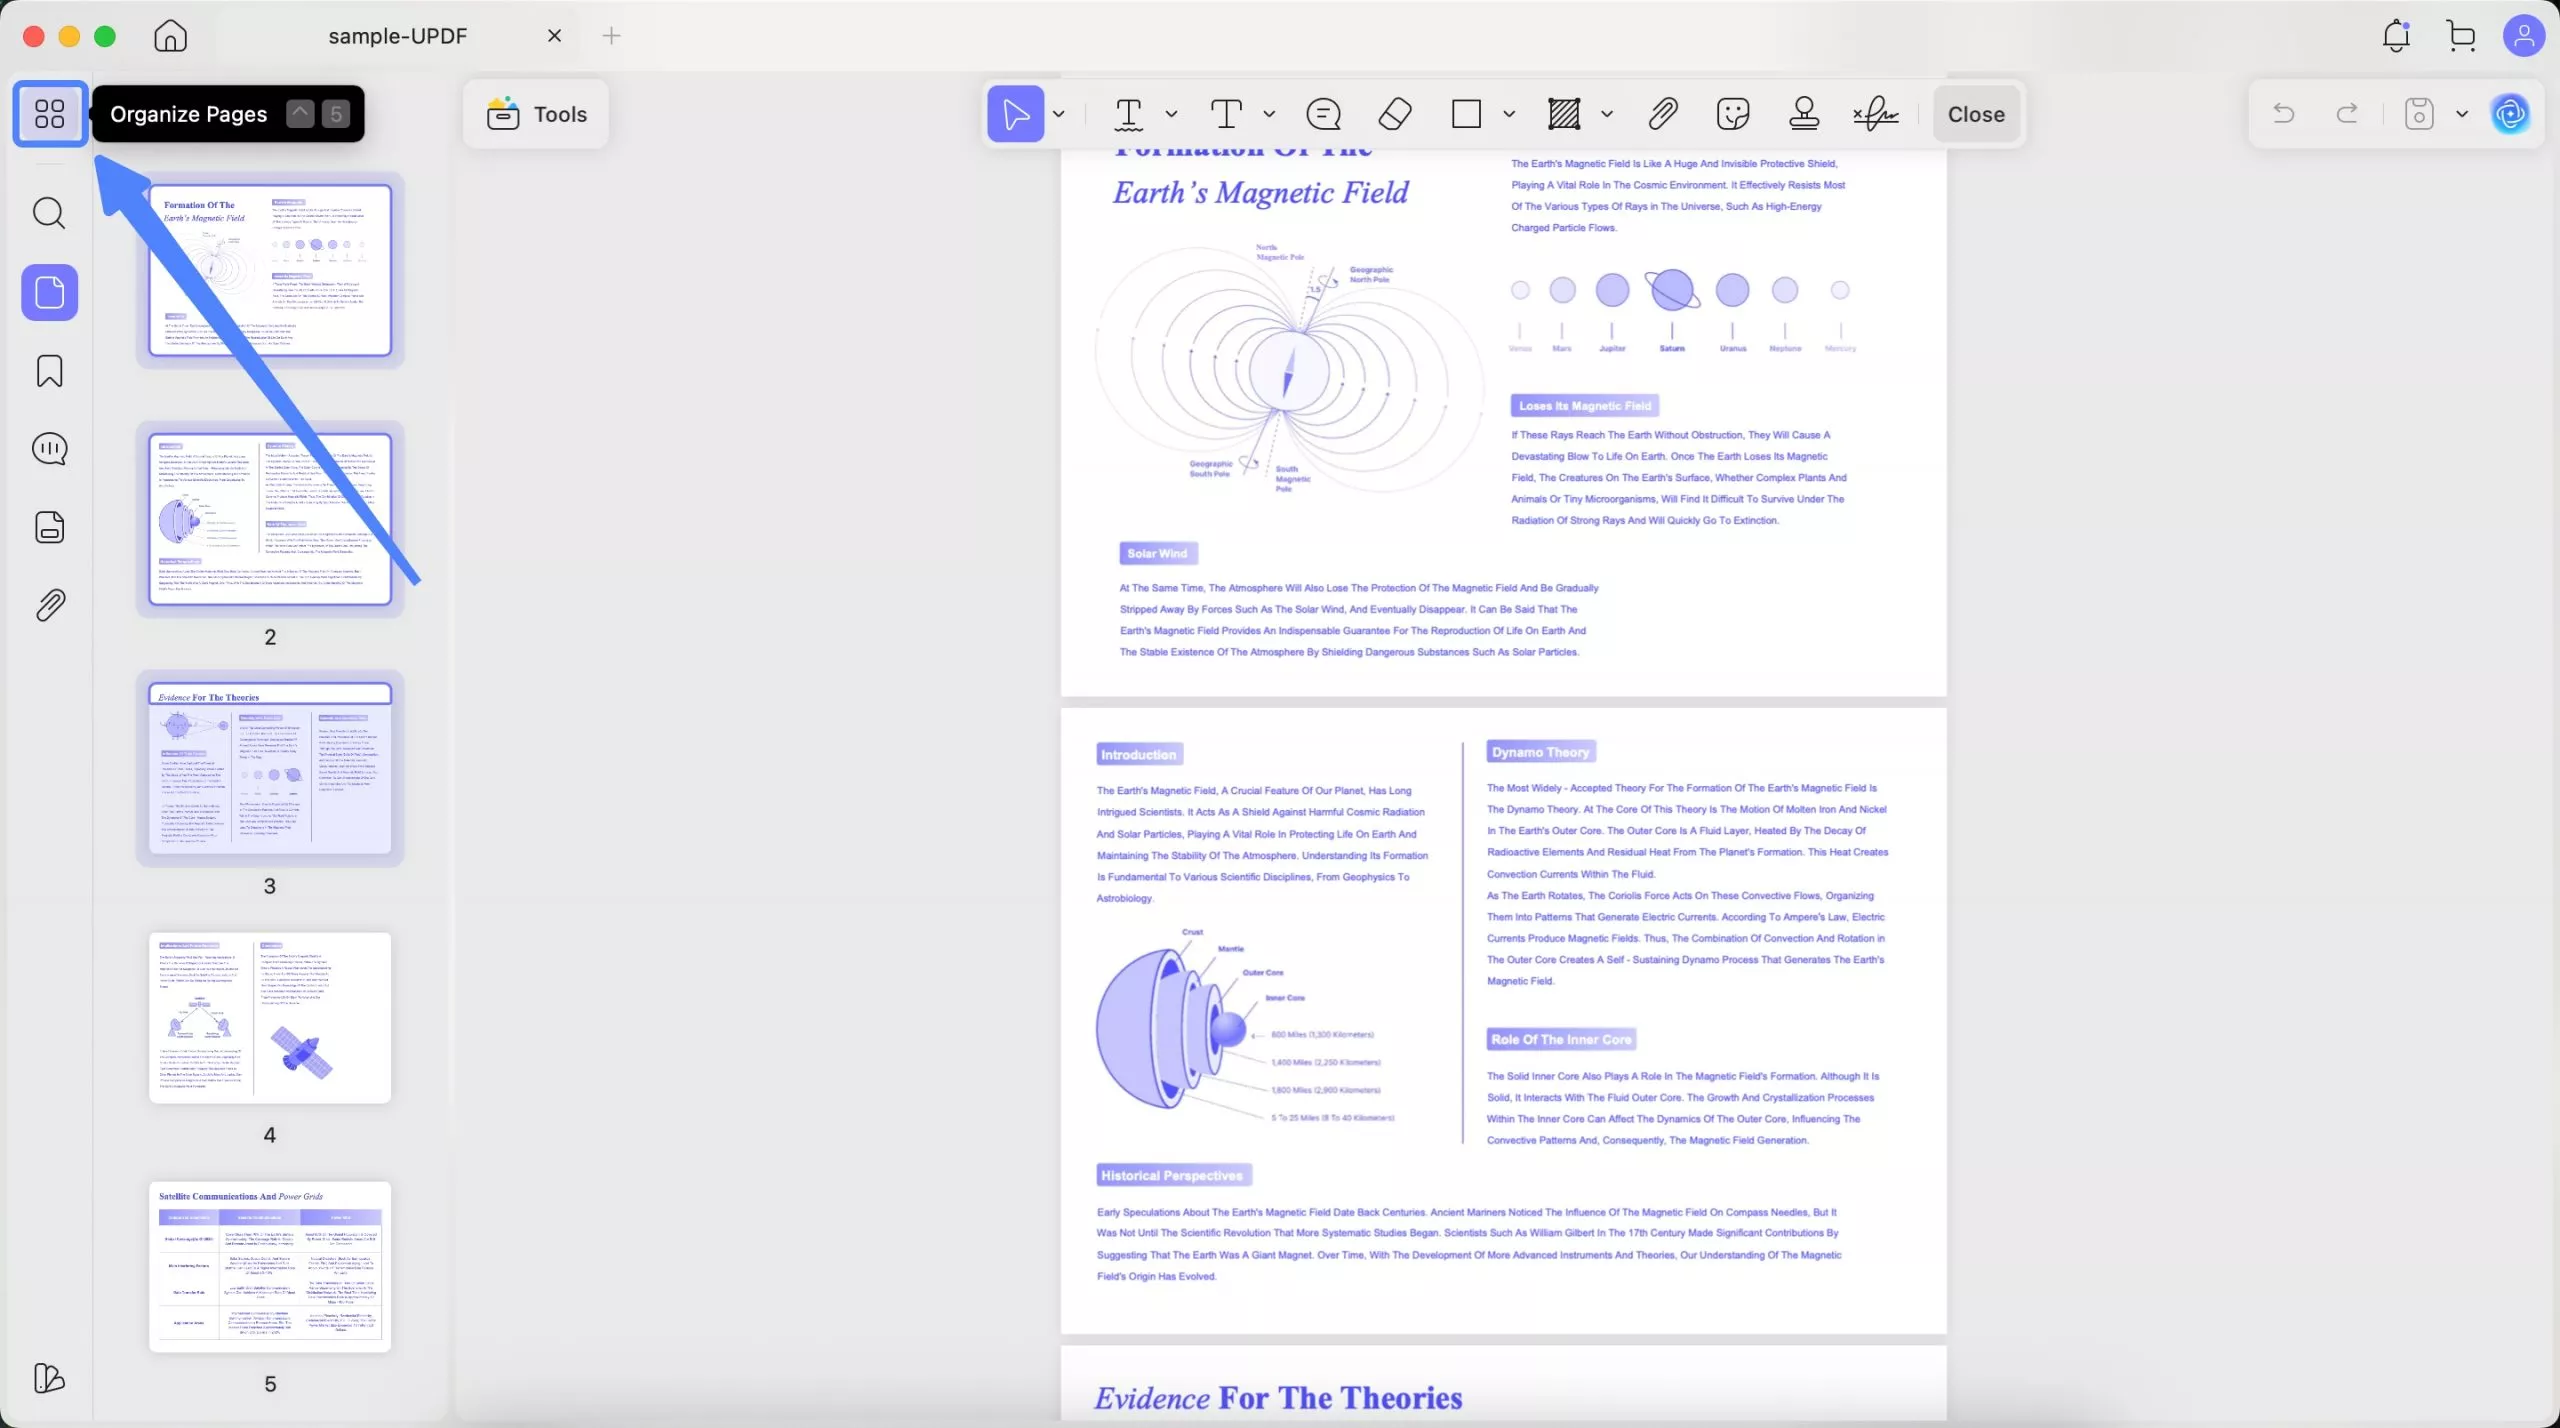This screenshot has width=2560, height=1428.
Task: Select the page 2 thumbnail
Action: pyautogui.click(x=270, y=519)
